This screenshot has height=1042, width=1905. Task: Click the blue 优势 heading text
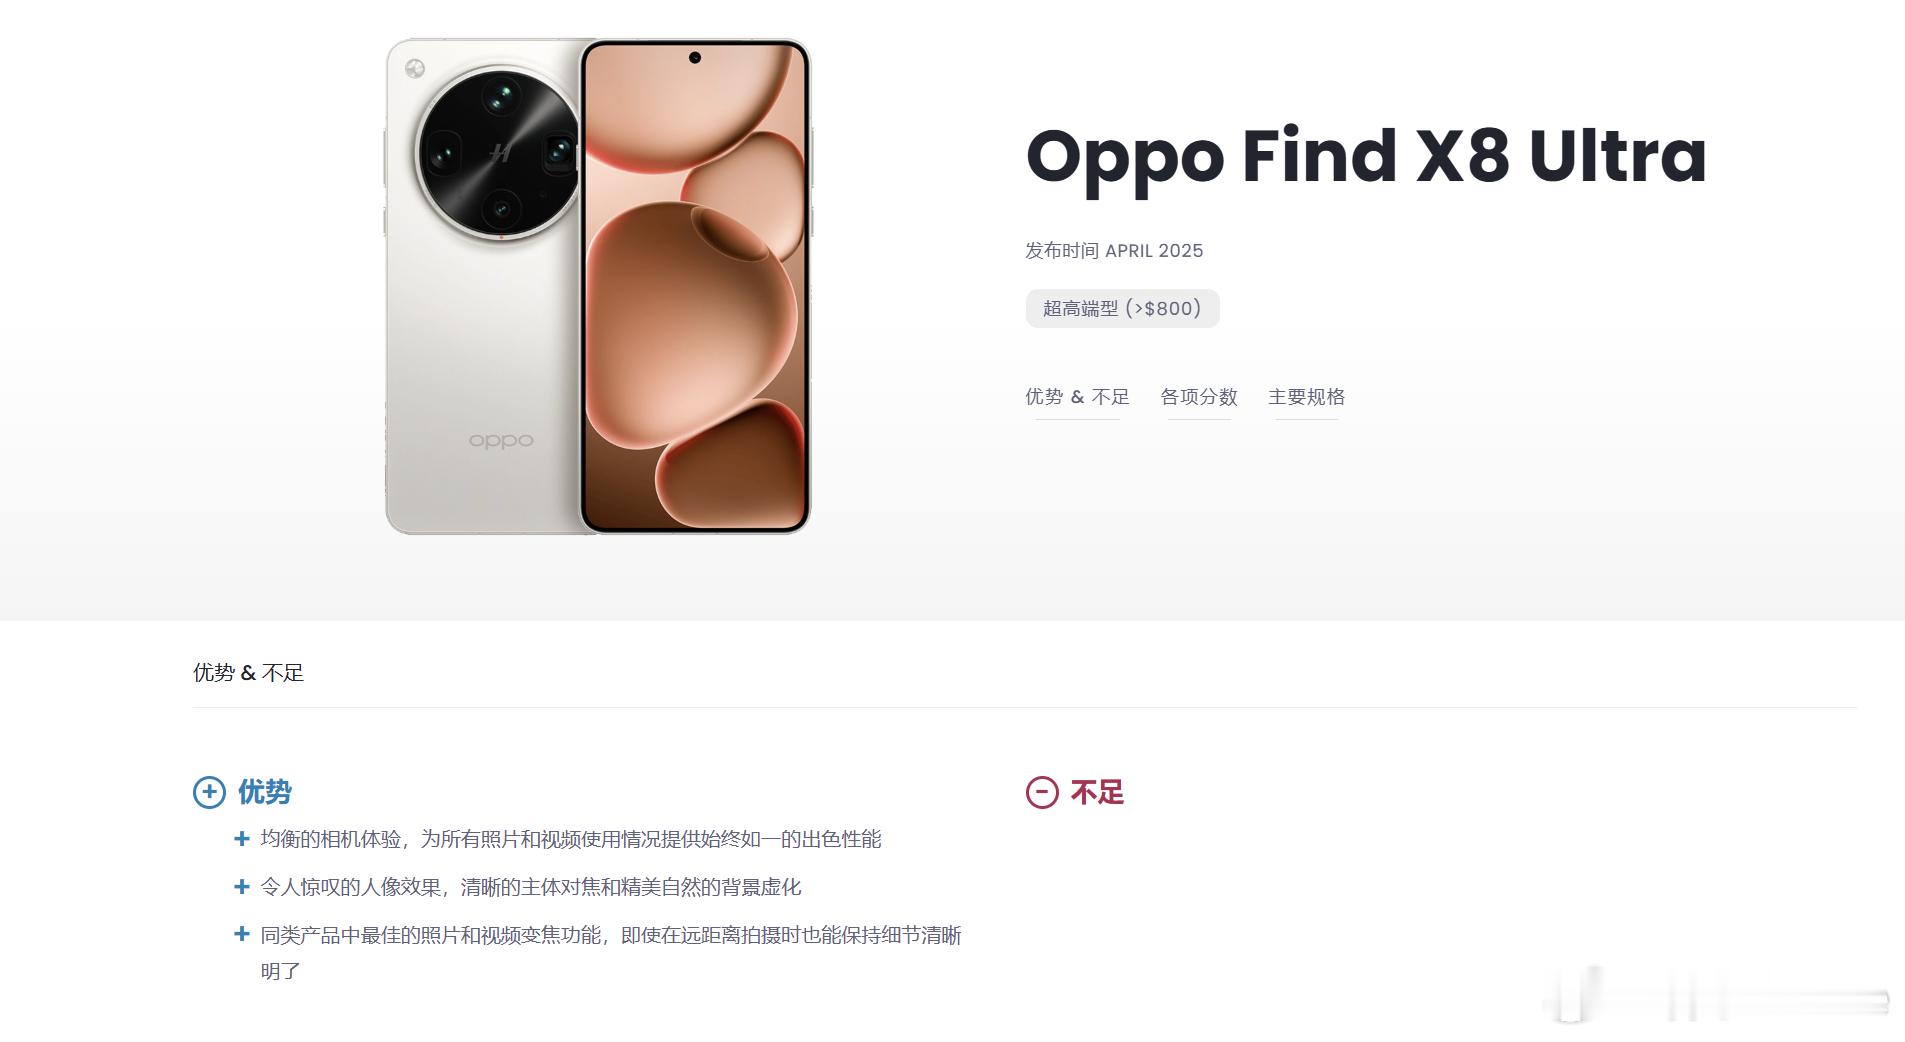[x=264, y=792]
